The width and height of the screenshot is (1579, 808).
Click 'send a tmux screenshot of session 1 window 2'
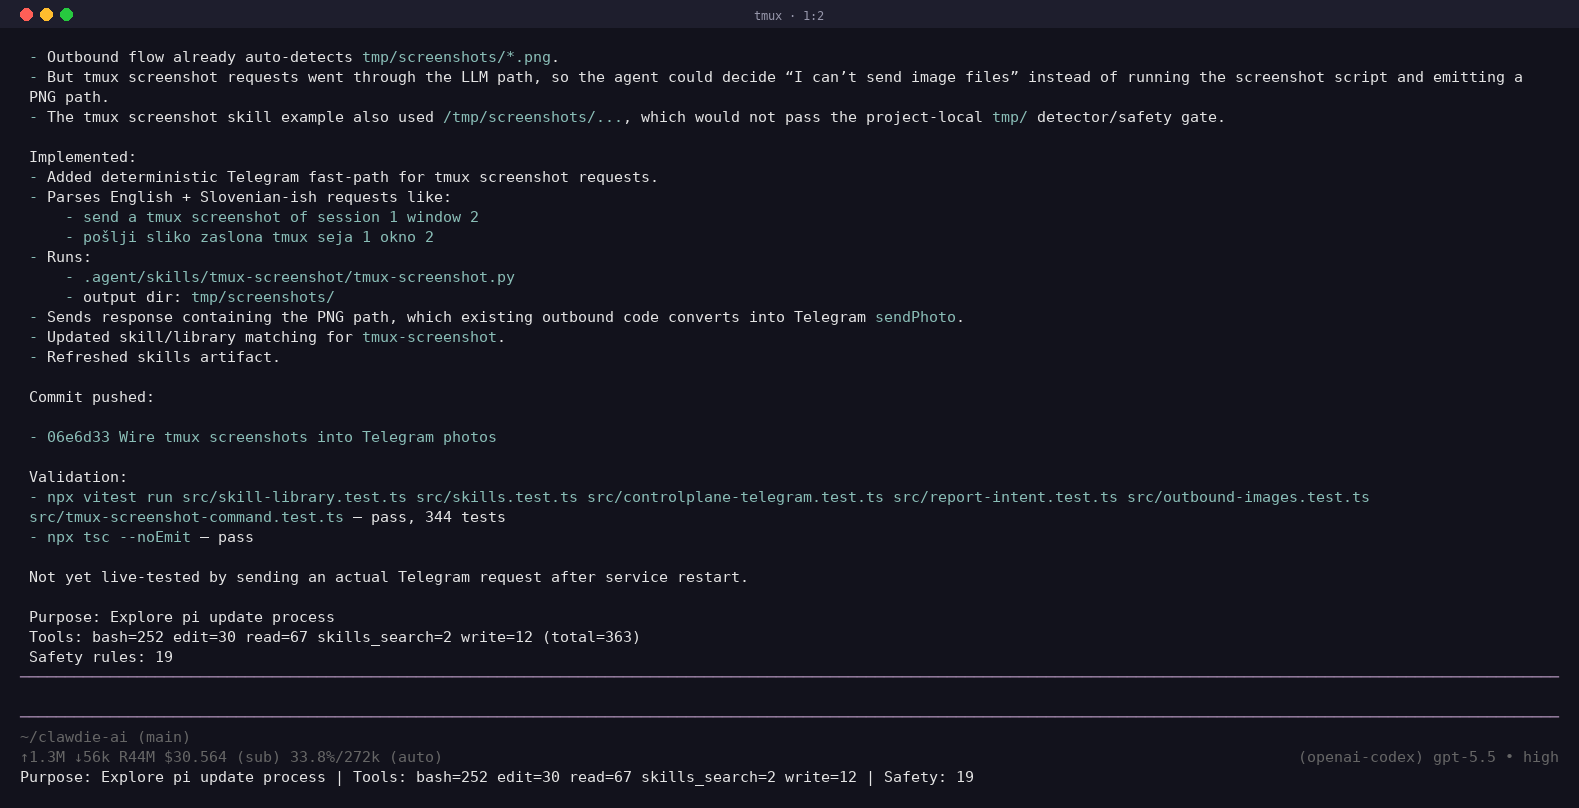pyautogui.click(x=281, y=217)
